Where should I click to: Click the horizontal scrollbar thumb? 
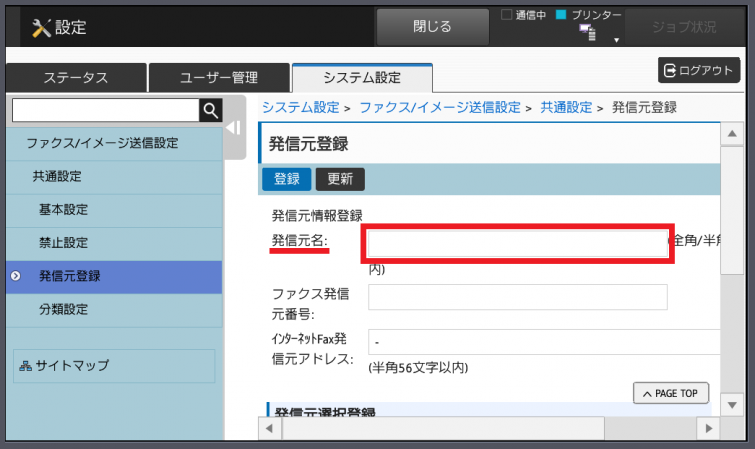pos(443,428)
